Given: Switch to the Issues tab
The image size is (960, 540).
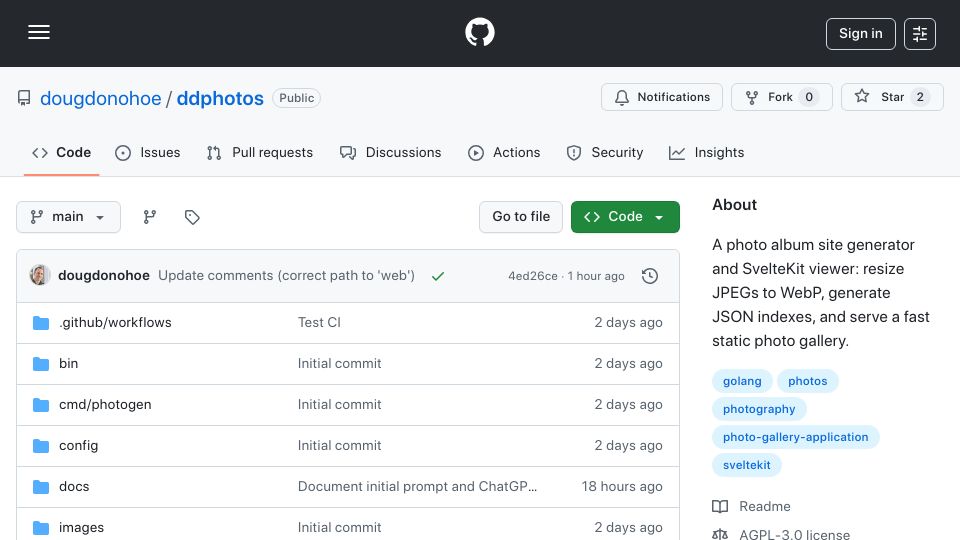Looking at the screenshot, I should tap(148, 152).
